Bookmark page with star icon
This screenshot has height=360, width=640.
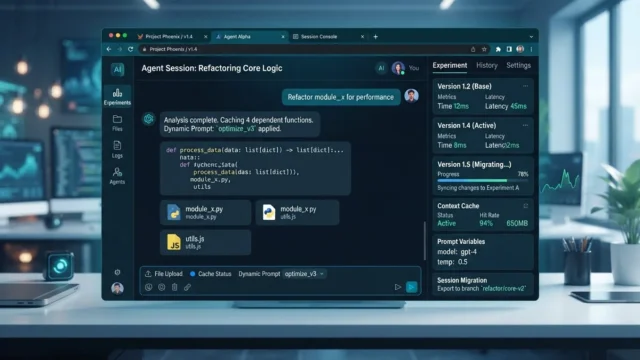coord(484,49)
